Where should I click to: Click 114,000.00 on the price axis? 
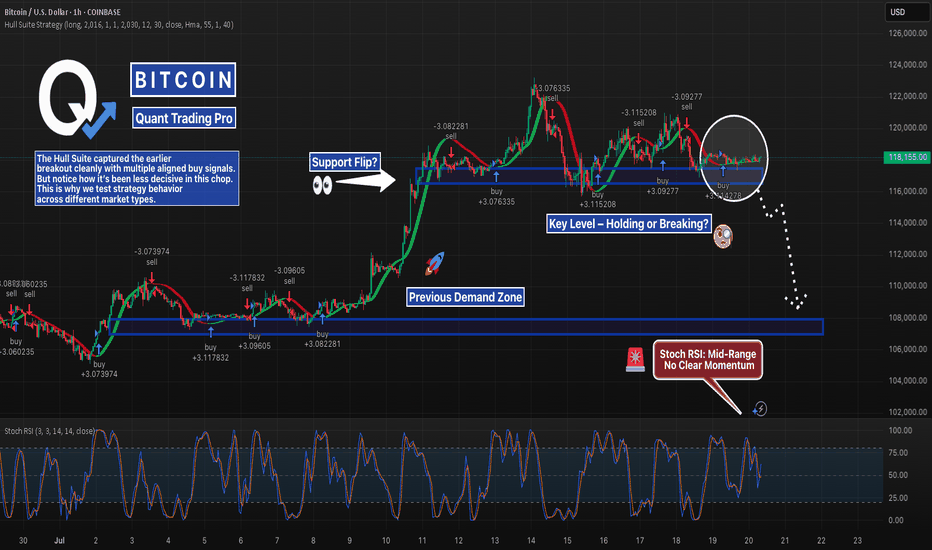pos(908,222)
